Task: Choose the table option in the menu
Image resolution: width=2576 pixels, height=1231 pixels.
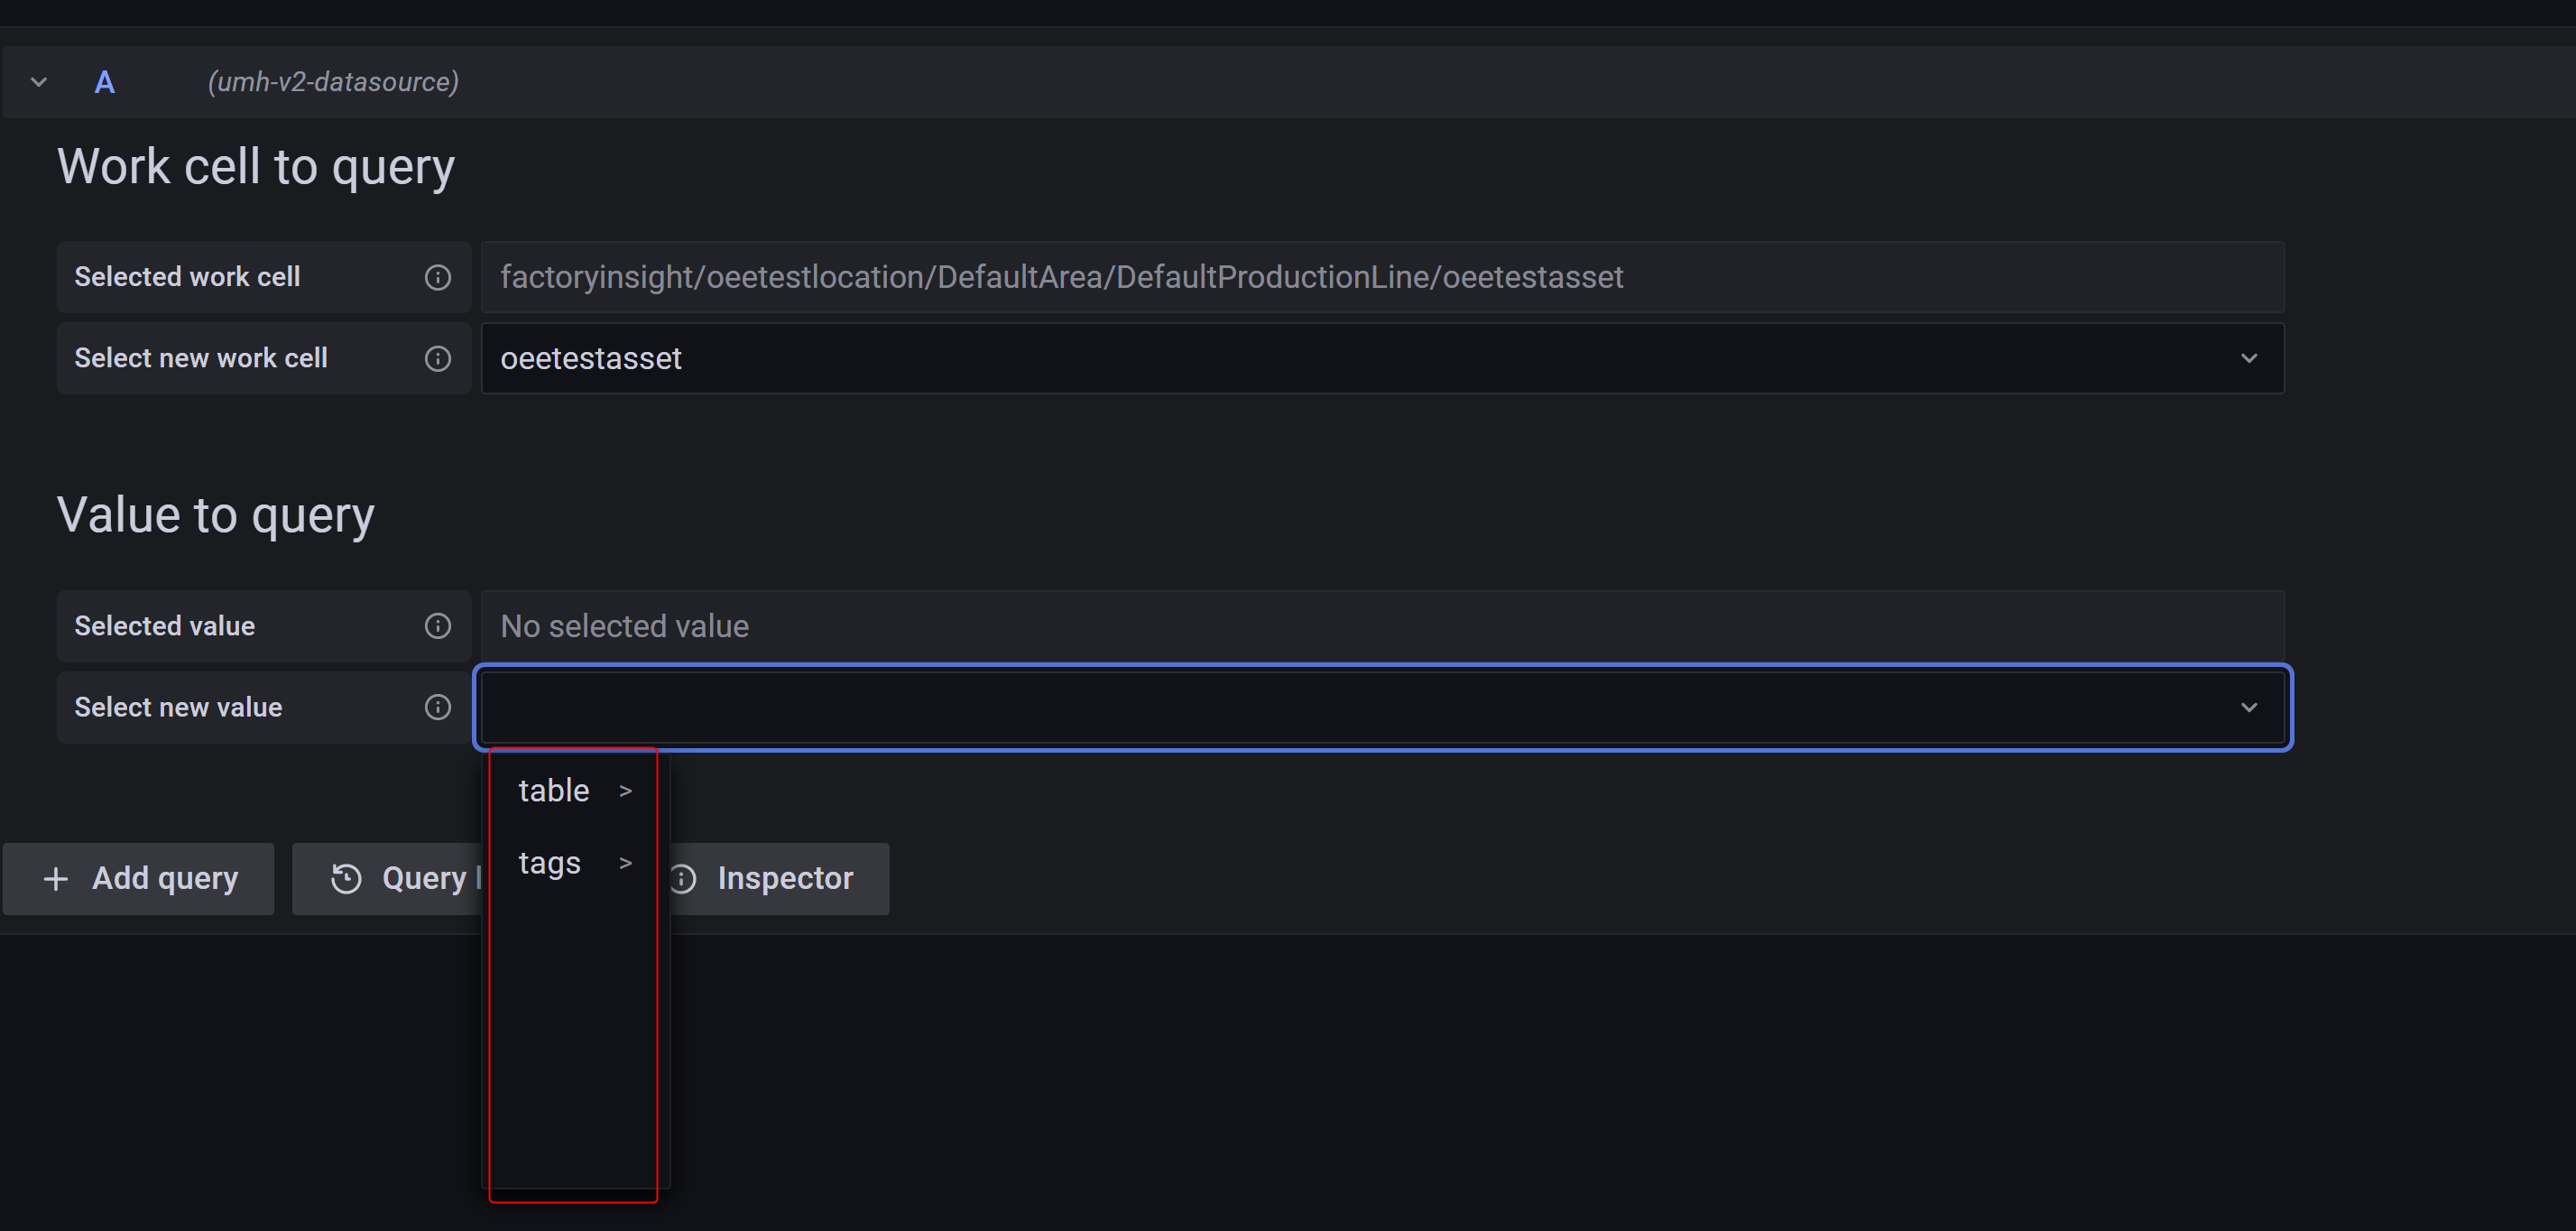Action: click(554, 791)
